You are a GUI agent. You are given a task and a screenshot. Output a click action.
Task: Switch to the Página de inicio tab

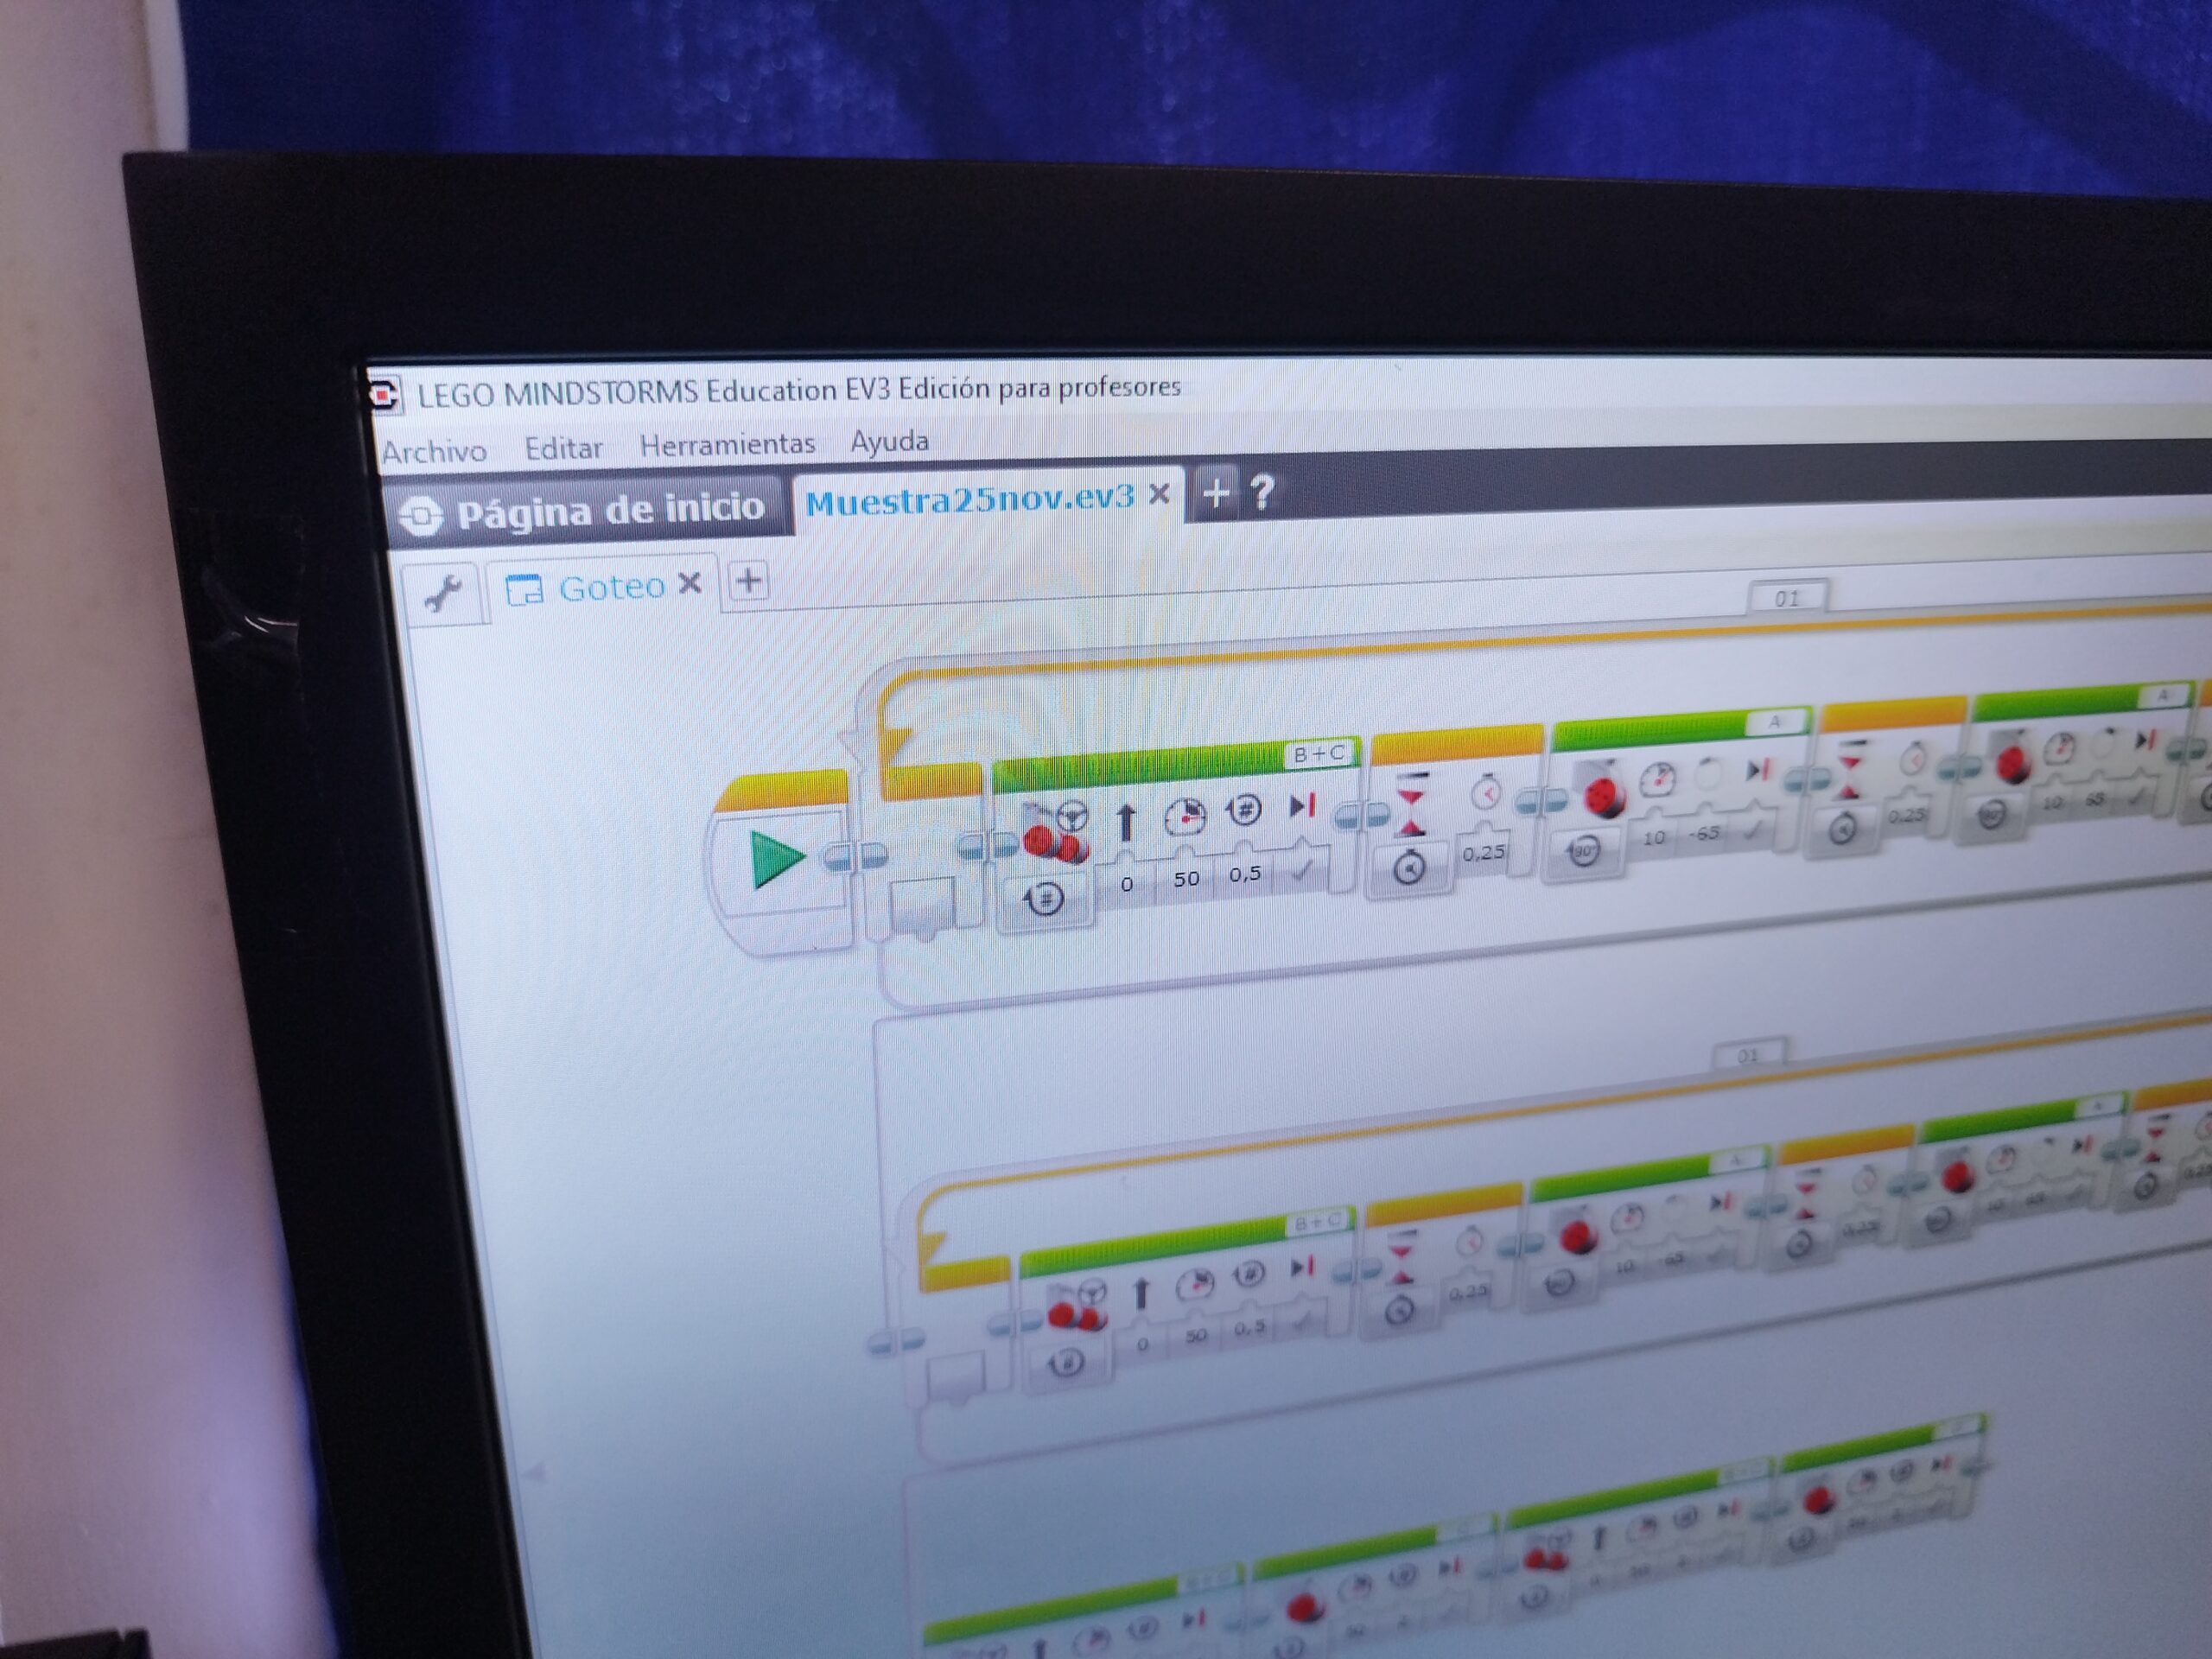[x=585, y=511]
